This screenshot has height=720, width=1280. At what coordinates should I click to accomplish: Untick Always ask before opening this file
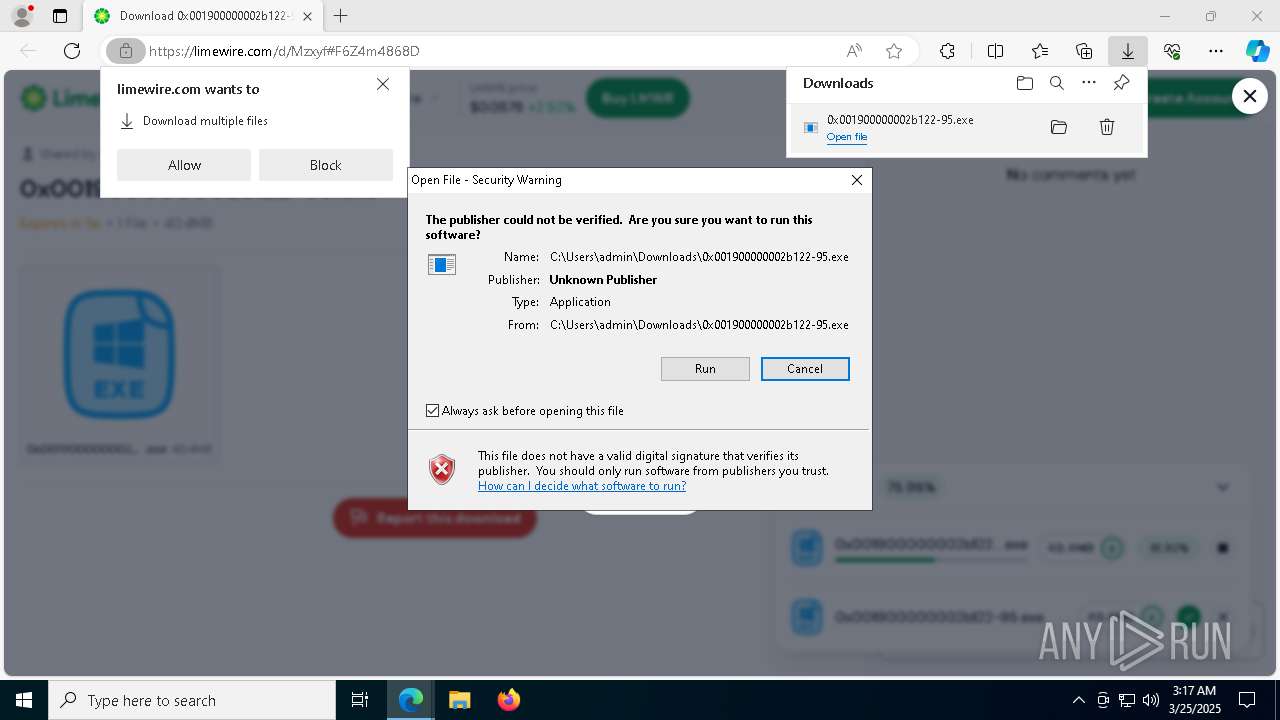pos(433,411)
